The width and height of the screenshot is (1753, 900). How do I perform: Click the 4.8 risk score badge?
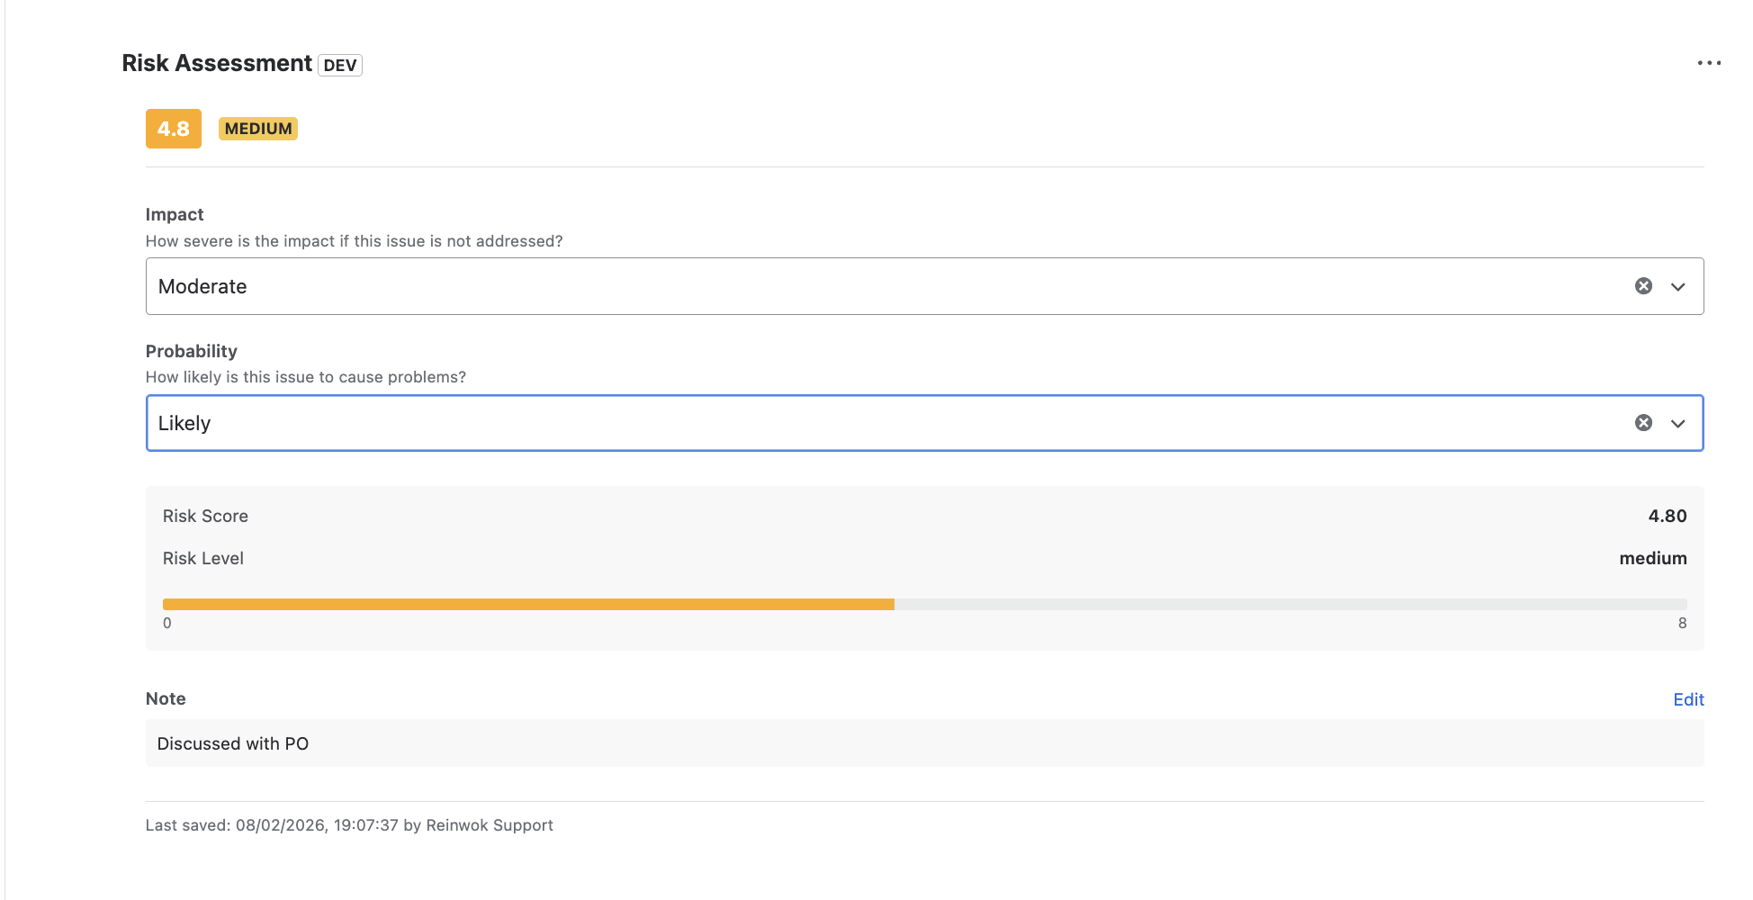tap(172, 128)
